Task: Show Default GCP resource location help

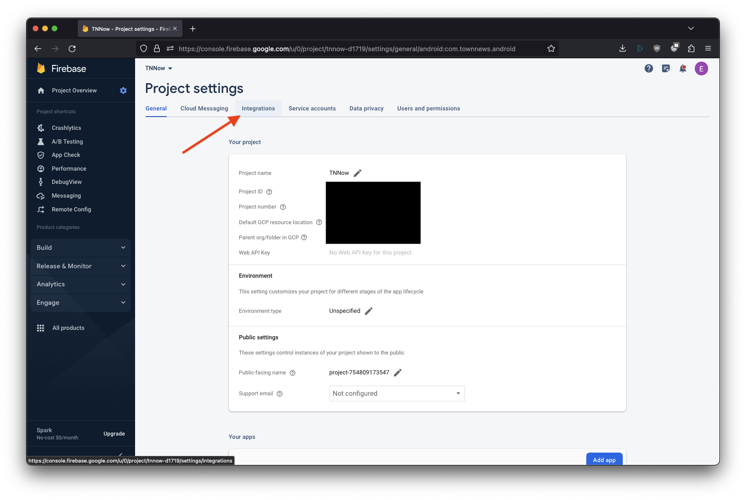Action: [x=319, y=222]
